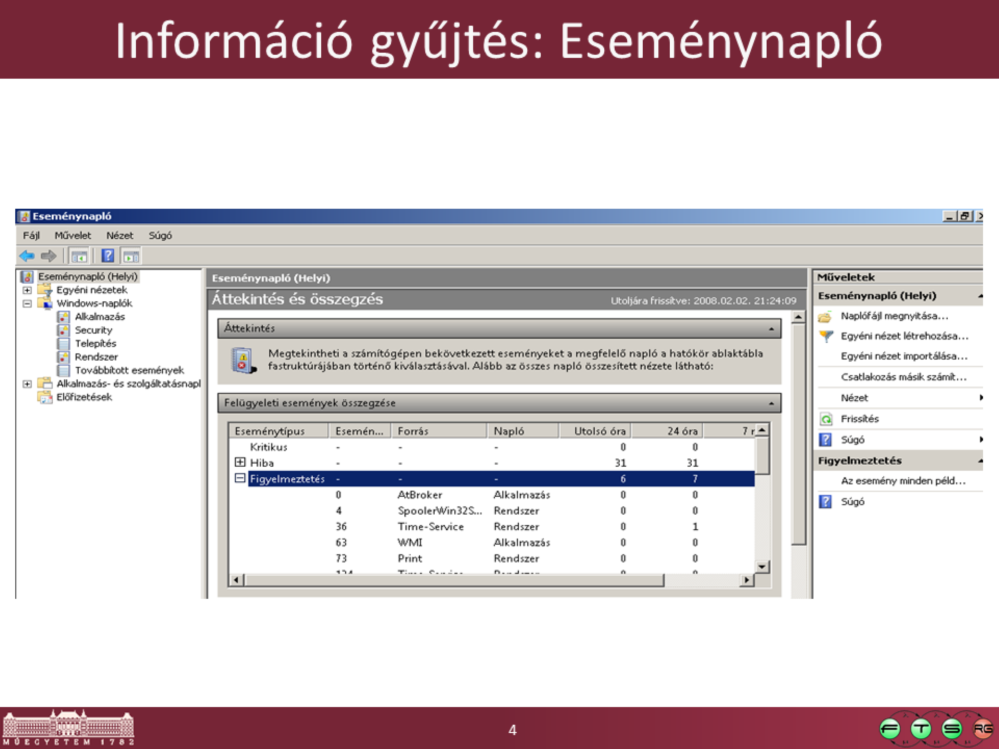The image size is (999, 749).
Task: Open the Nézet menu in menu bar
Action: (120, 236)
